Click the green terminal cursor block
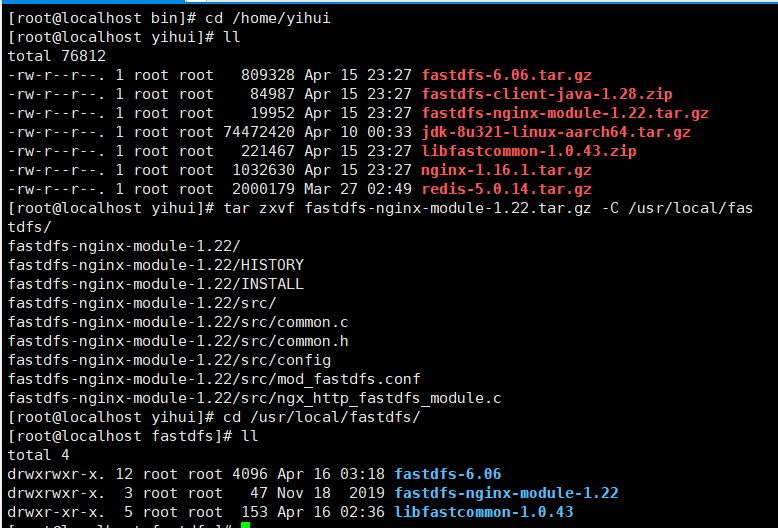 point(245,525)
